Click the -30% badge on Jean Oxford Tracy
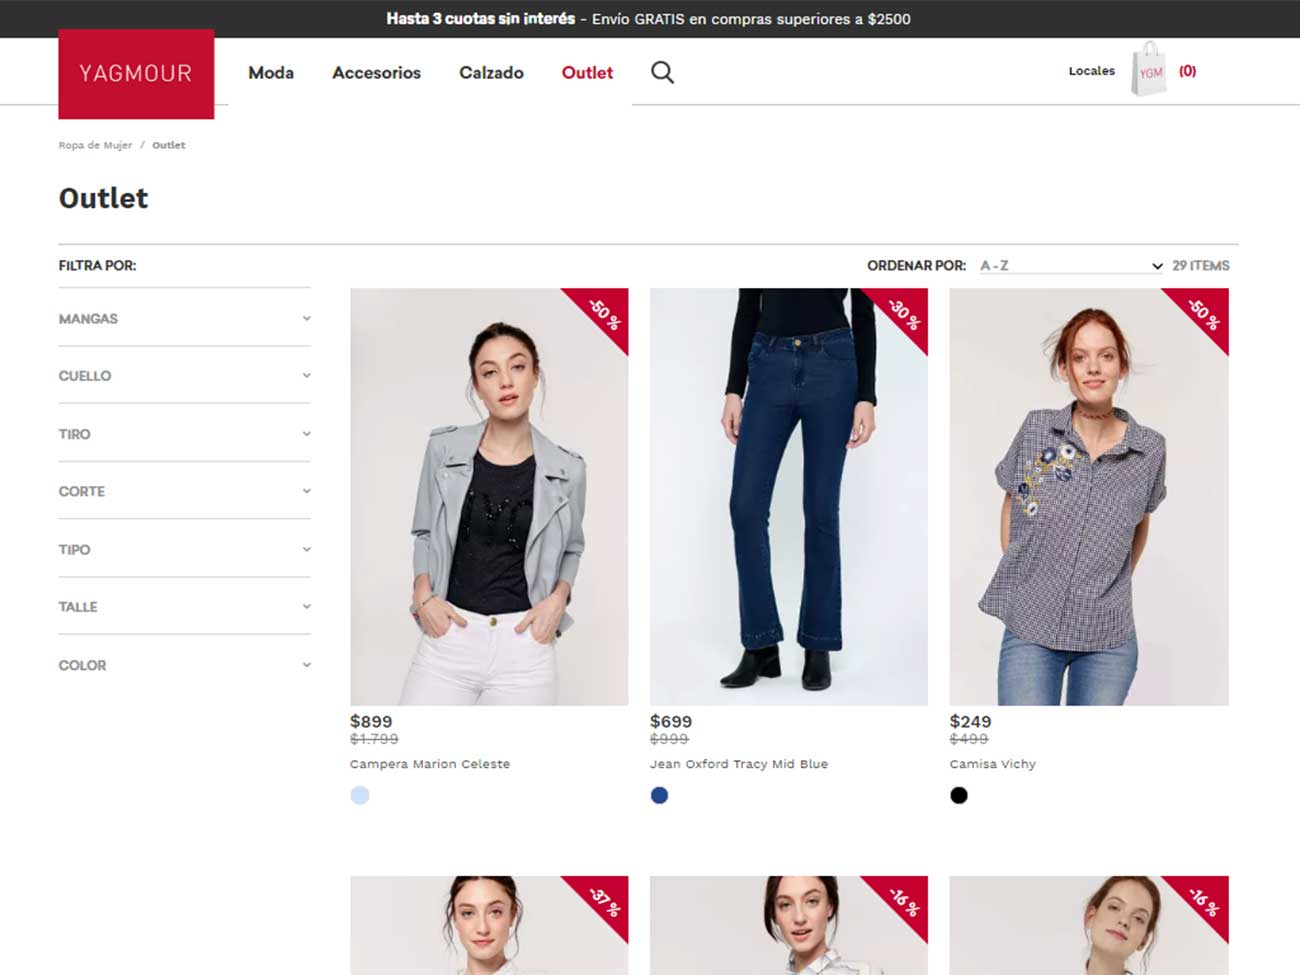Image resolution: width=1300 pixels, height=975 pixels. click(x=902, y=314)
